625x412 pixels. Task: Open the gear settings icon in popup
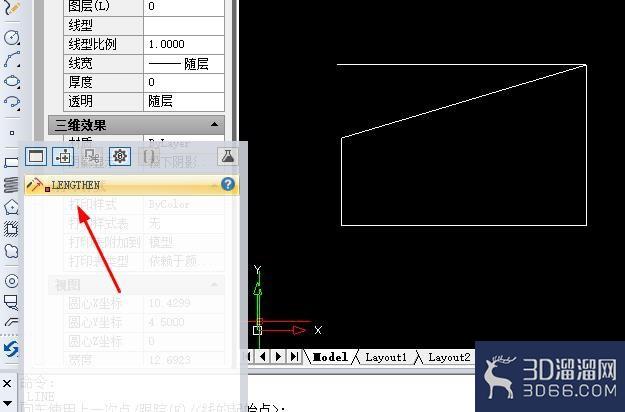point(120,156)
